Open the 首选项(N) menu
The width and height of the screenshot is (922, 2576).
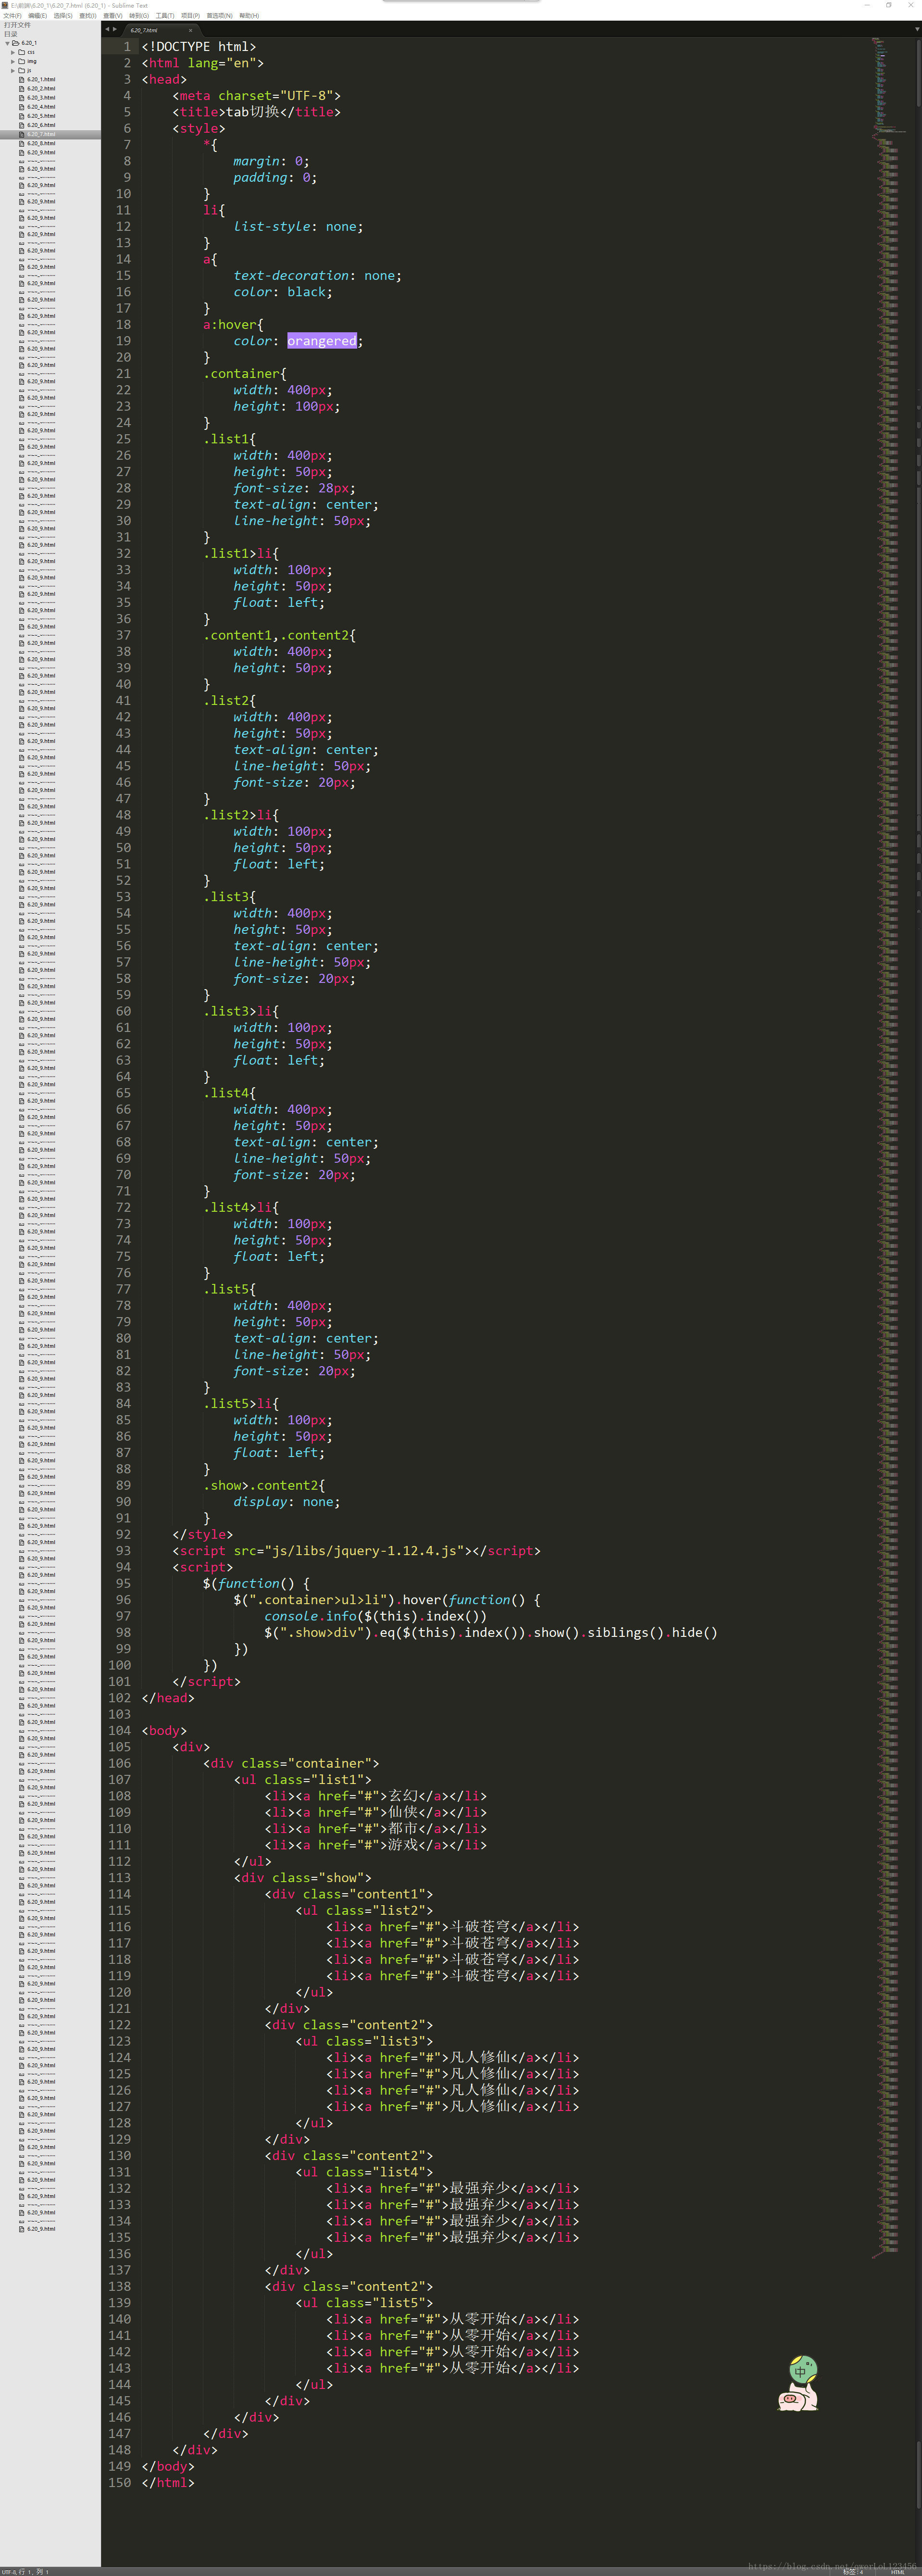click(219, 16)
